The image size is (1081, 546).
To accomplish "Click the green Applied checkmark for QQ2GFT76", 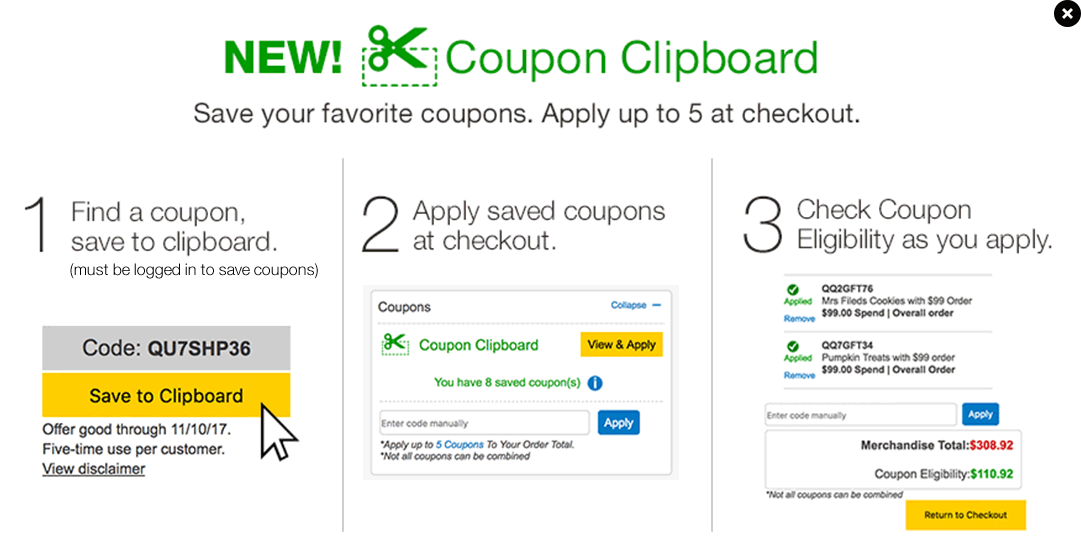I will point(793,290).
